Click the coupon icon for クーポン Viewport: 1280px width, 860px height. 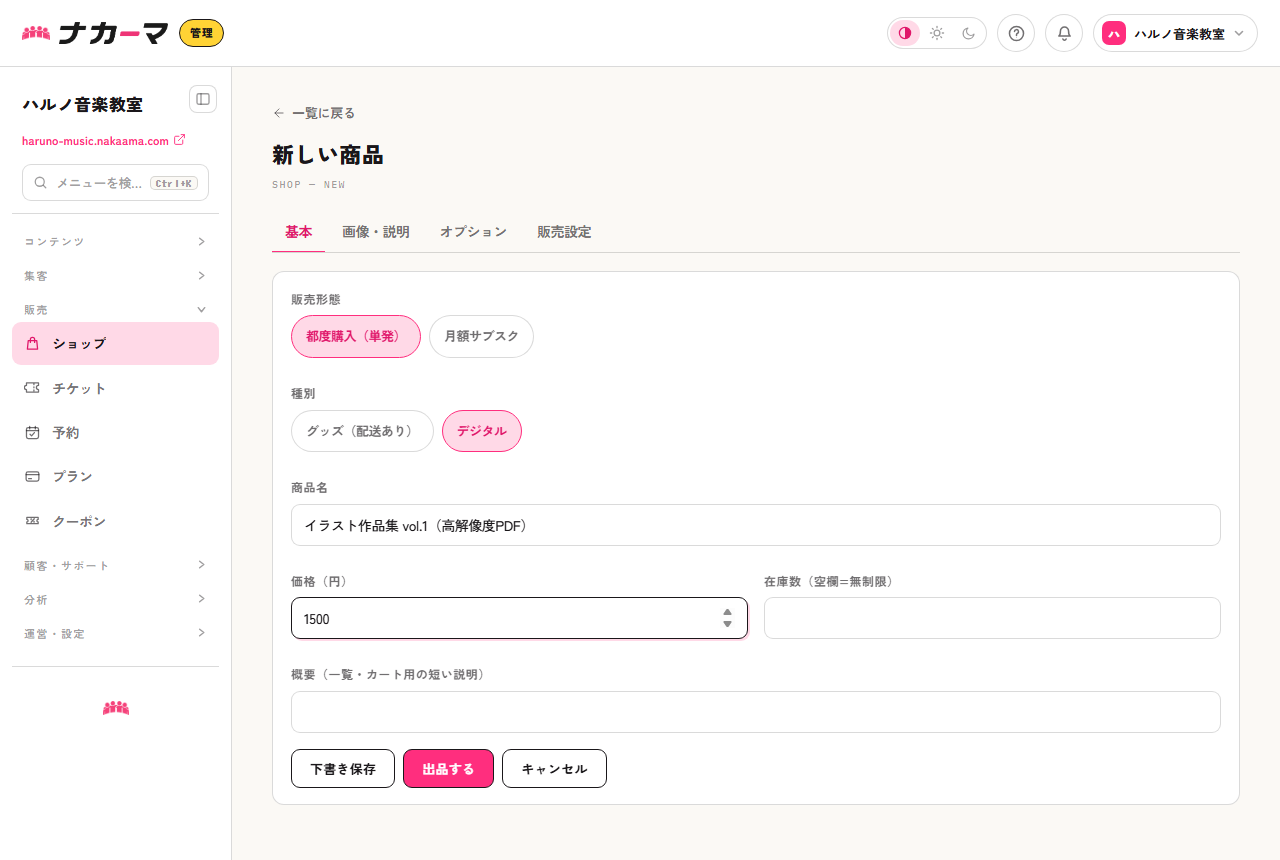[32, 521]
